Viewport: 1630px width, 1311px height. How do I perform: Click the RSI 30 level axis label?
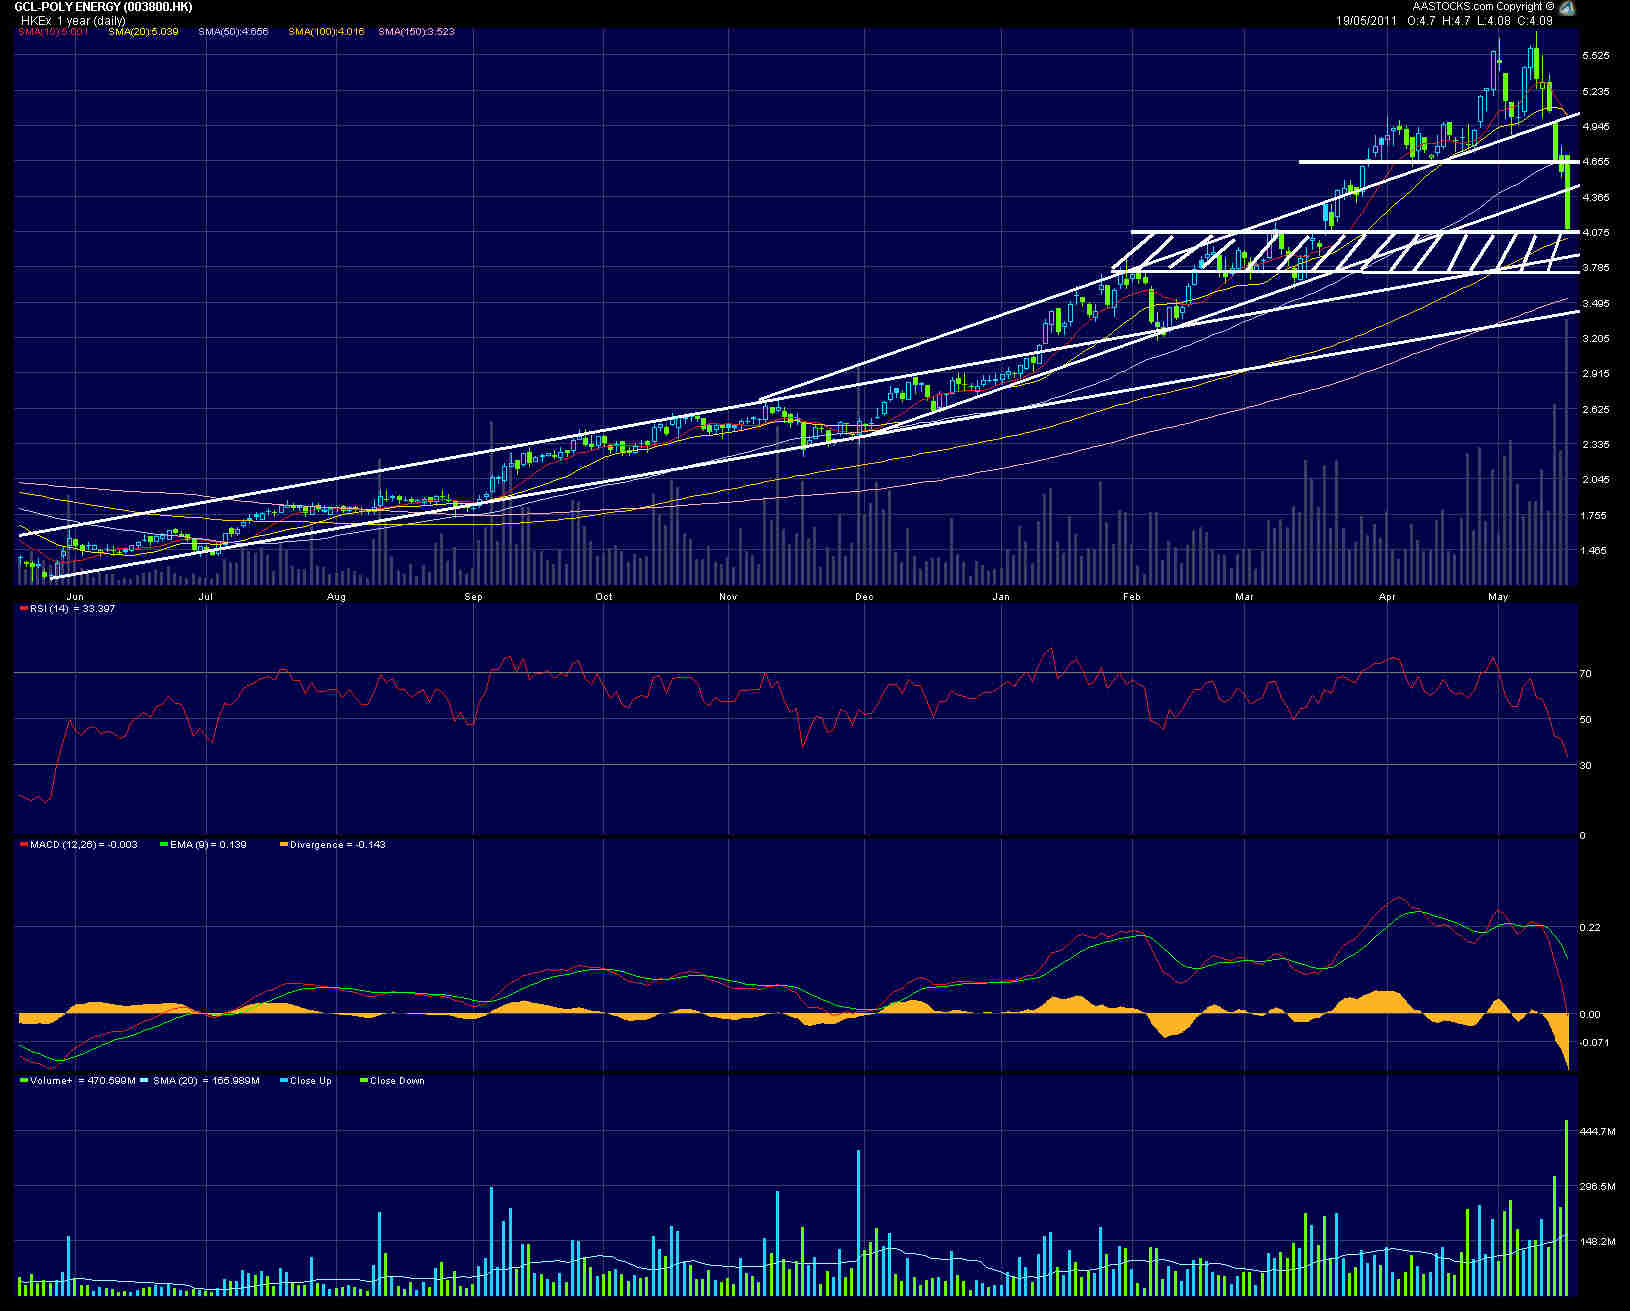[x=1586, y=766]
